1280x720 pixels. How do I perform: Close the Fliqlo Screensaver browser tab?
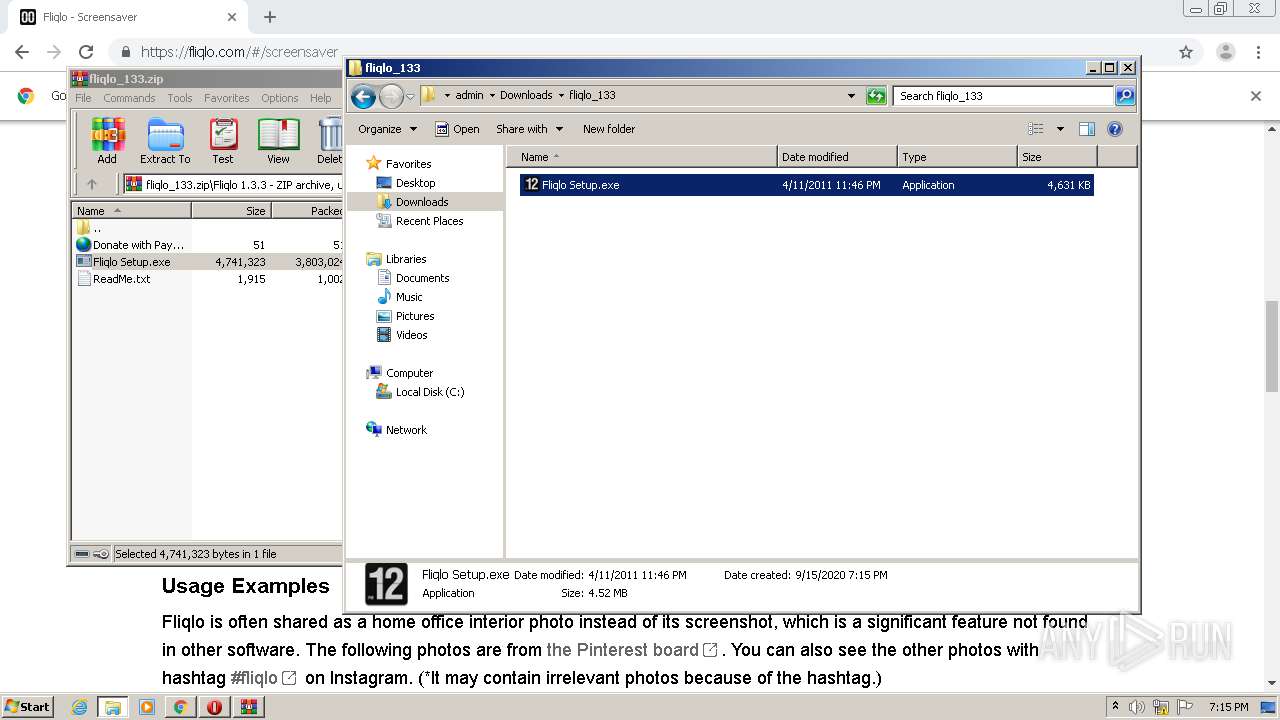click(x=232, y=17)
